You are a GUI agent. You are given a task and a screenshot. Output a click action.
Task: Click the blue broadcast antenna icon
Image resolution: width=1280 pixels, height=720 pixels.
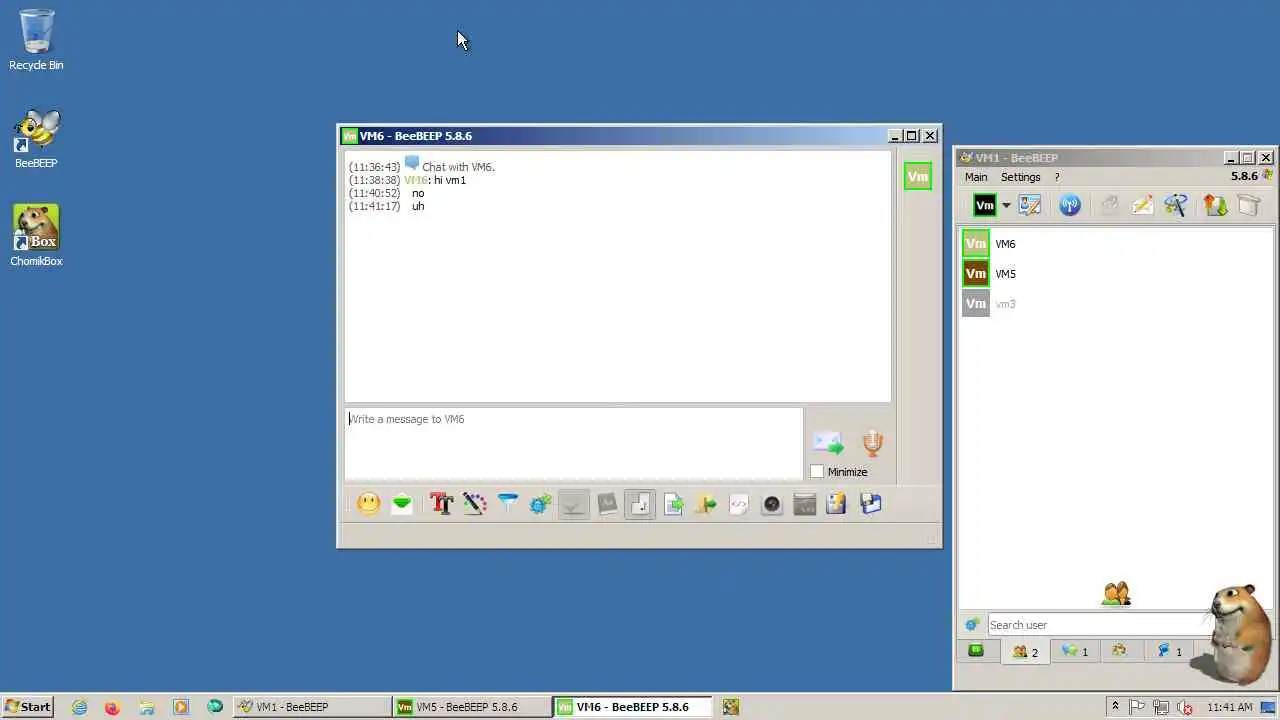pyautogui.click(x=1070, y=205)
